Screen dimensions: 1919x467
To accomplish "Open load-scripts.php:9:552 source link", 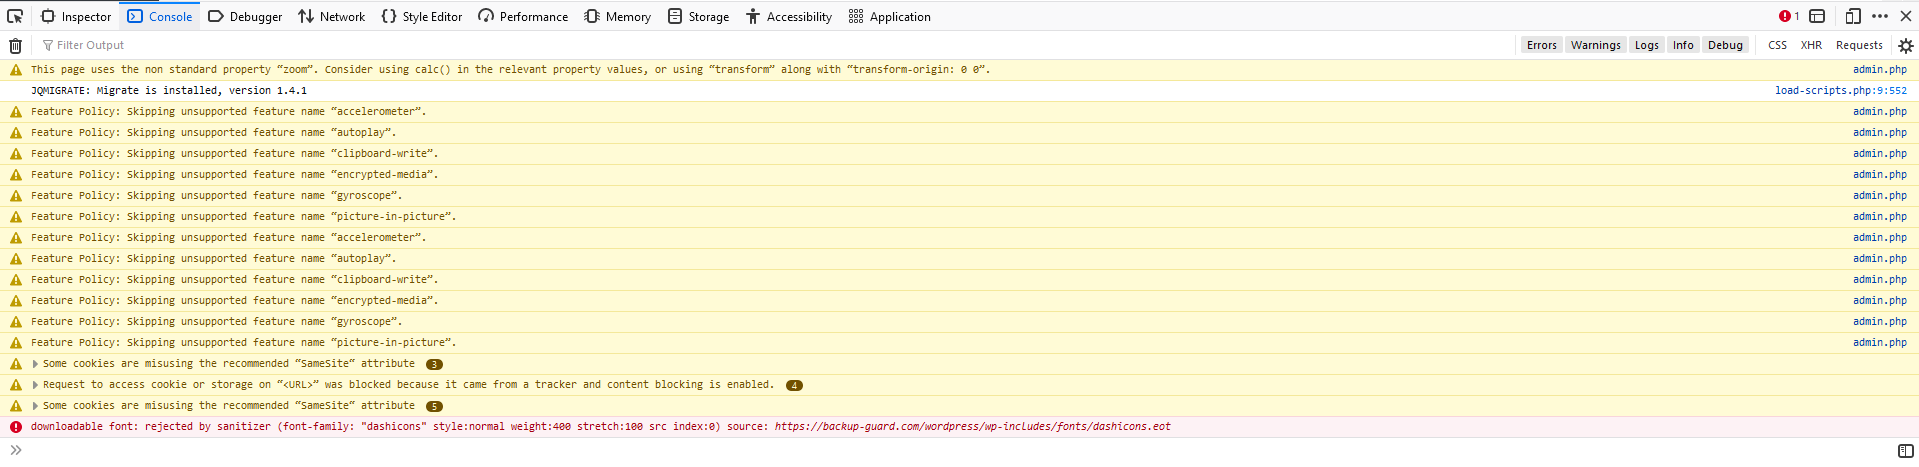I will (1840, 91).
